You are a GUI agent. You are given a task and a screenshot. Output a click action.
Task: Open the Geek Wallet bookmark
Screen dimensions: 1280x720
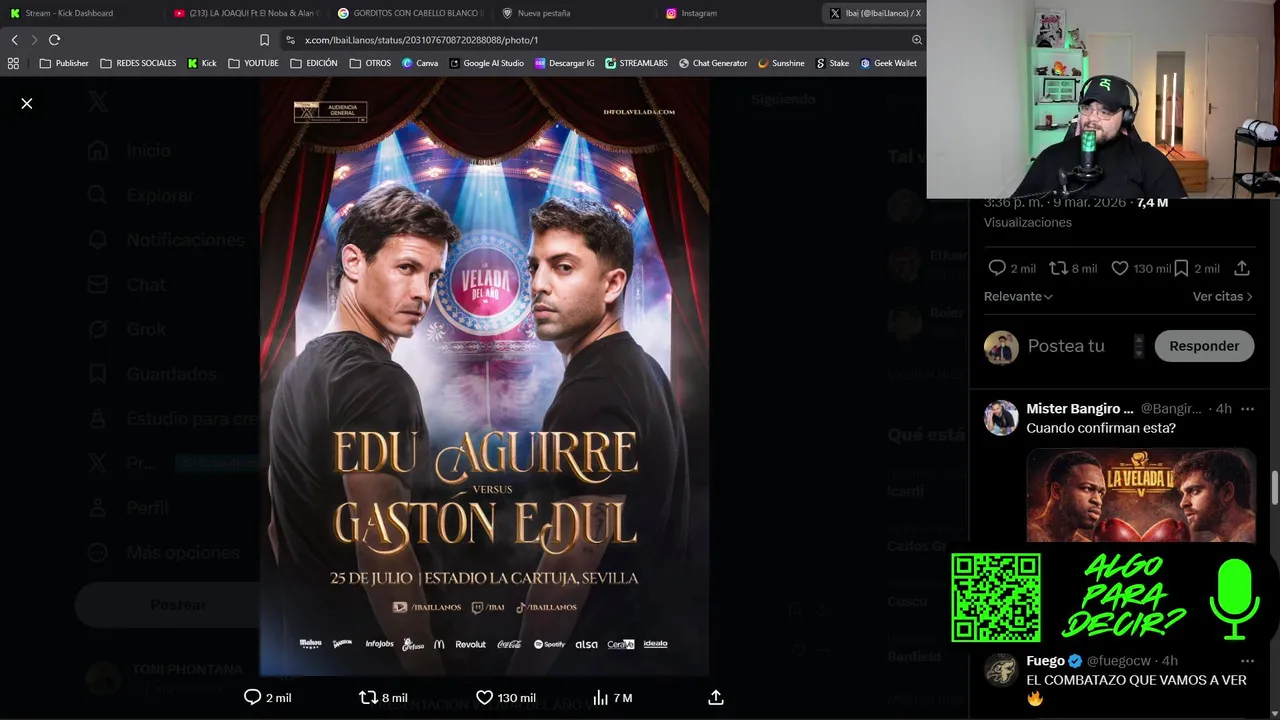(889, 63)
